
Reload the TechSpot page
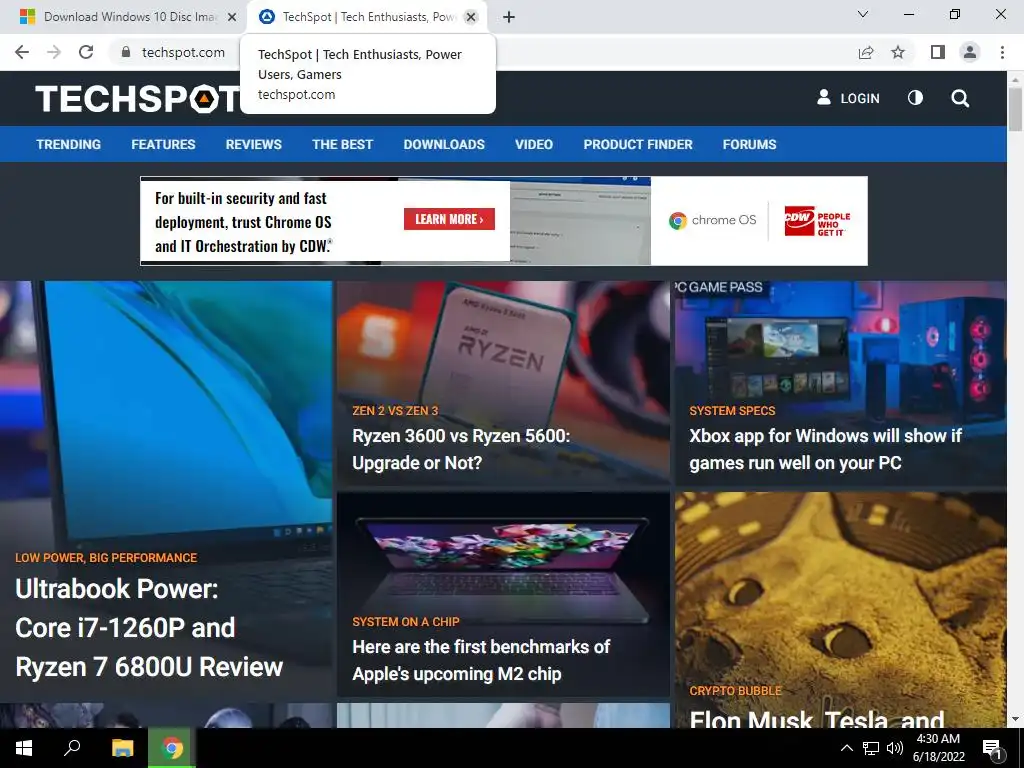pyautogui.click(x=86, y=52)
